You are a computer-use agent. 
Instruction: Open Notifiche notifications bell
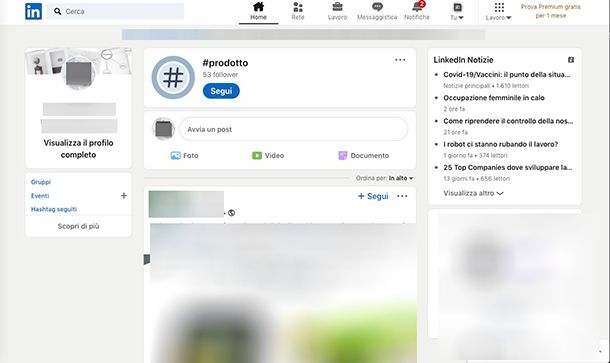click(x=417, y=11)
